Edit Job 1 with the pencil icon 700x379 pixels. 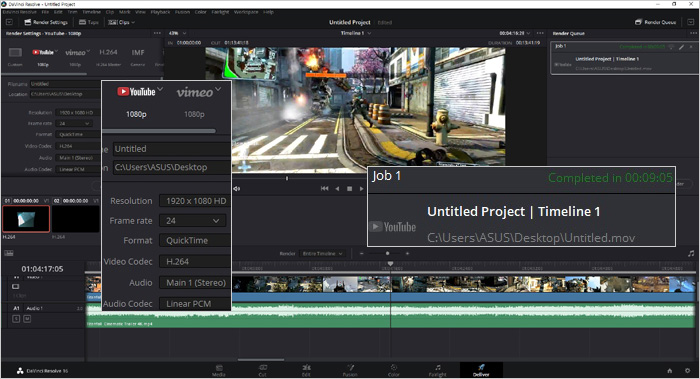pos(682,46)
